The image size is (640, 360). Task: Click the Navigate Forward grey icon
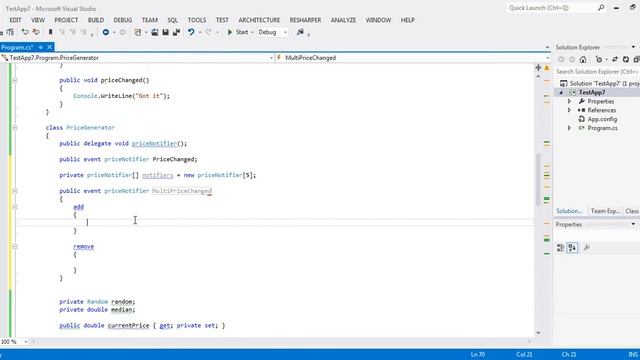pyautogui.click(x=122, y=32)
